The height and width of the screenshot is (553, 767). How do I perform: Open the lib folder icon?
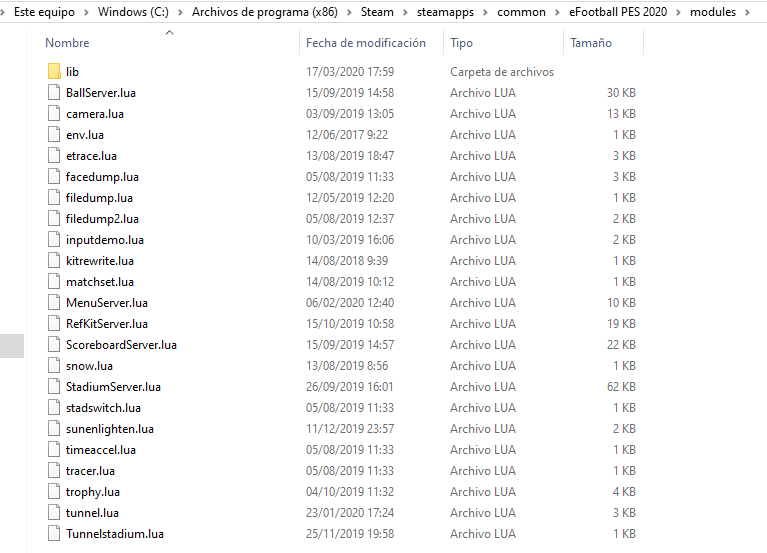(54, 71)
